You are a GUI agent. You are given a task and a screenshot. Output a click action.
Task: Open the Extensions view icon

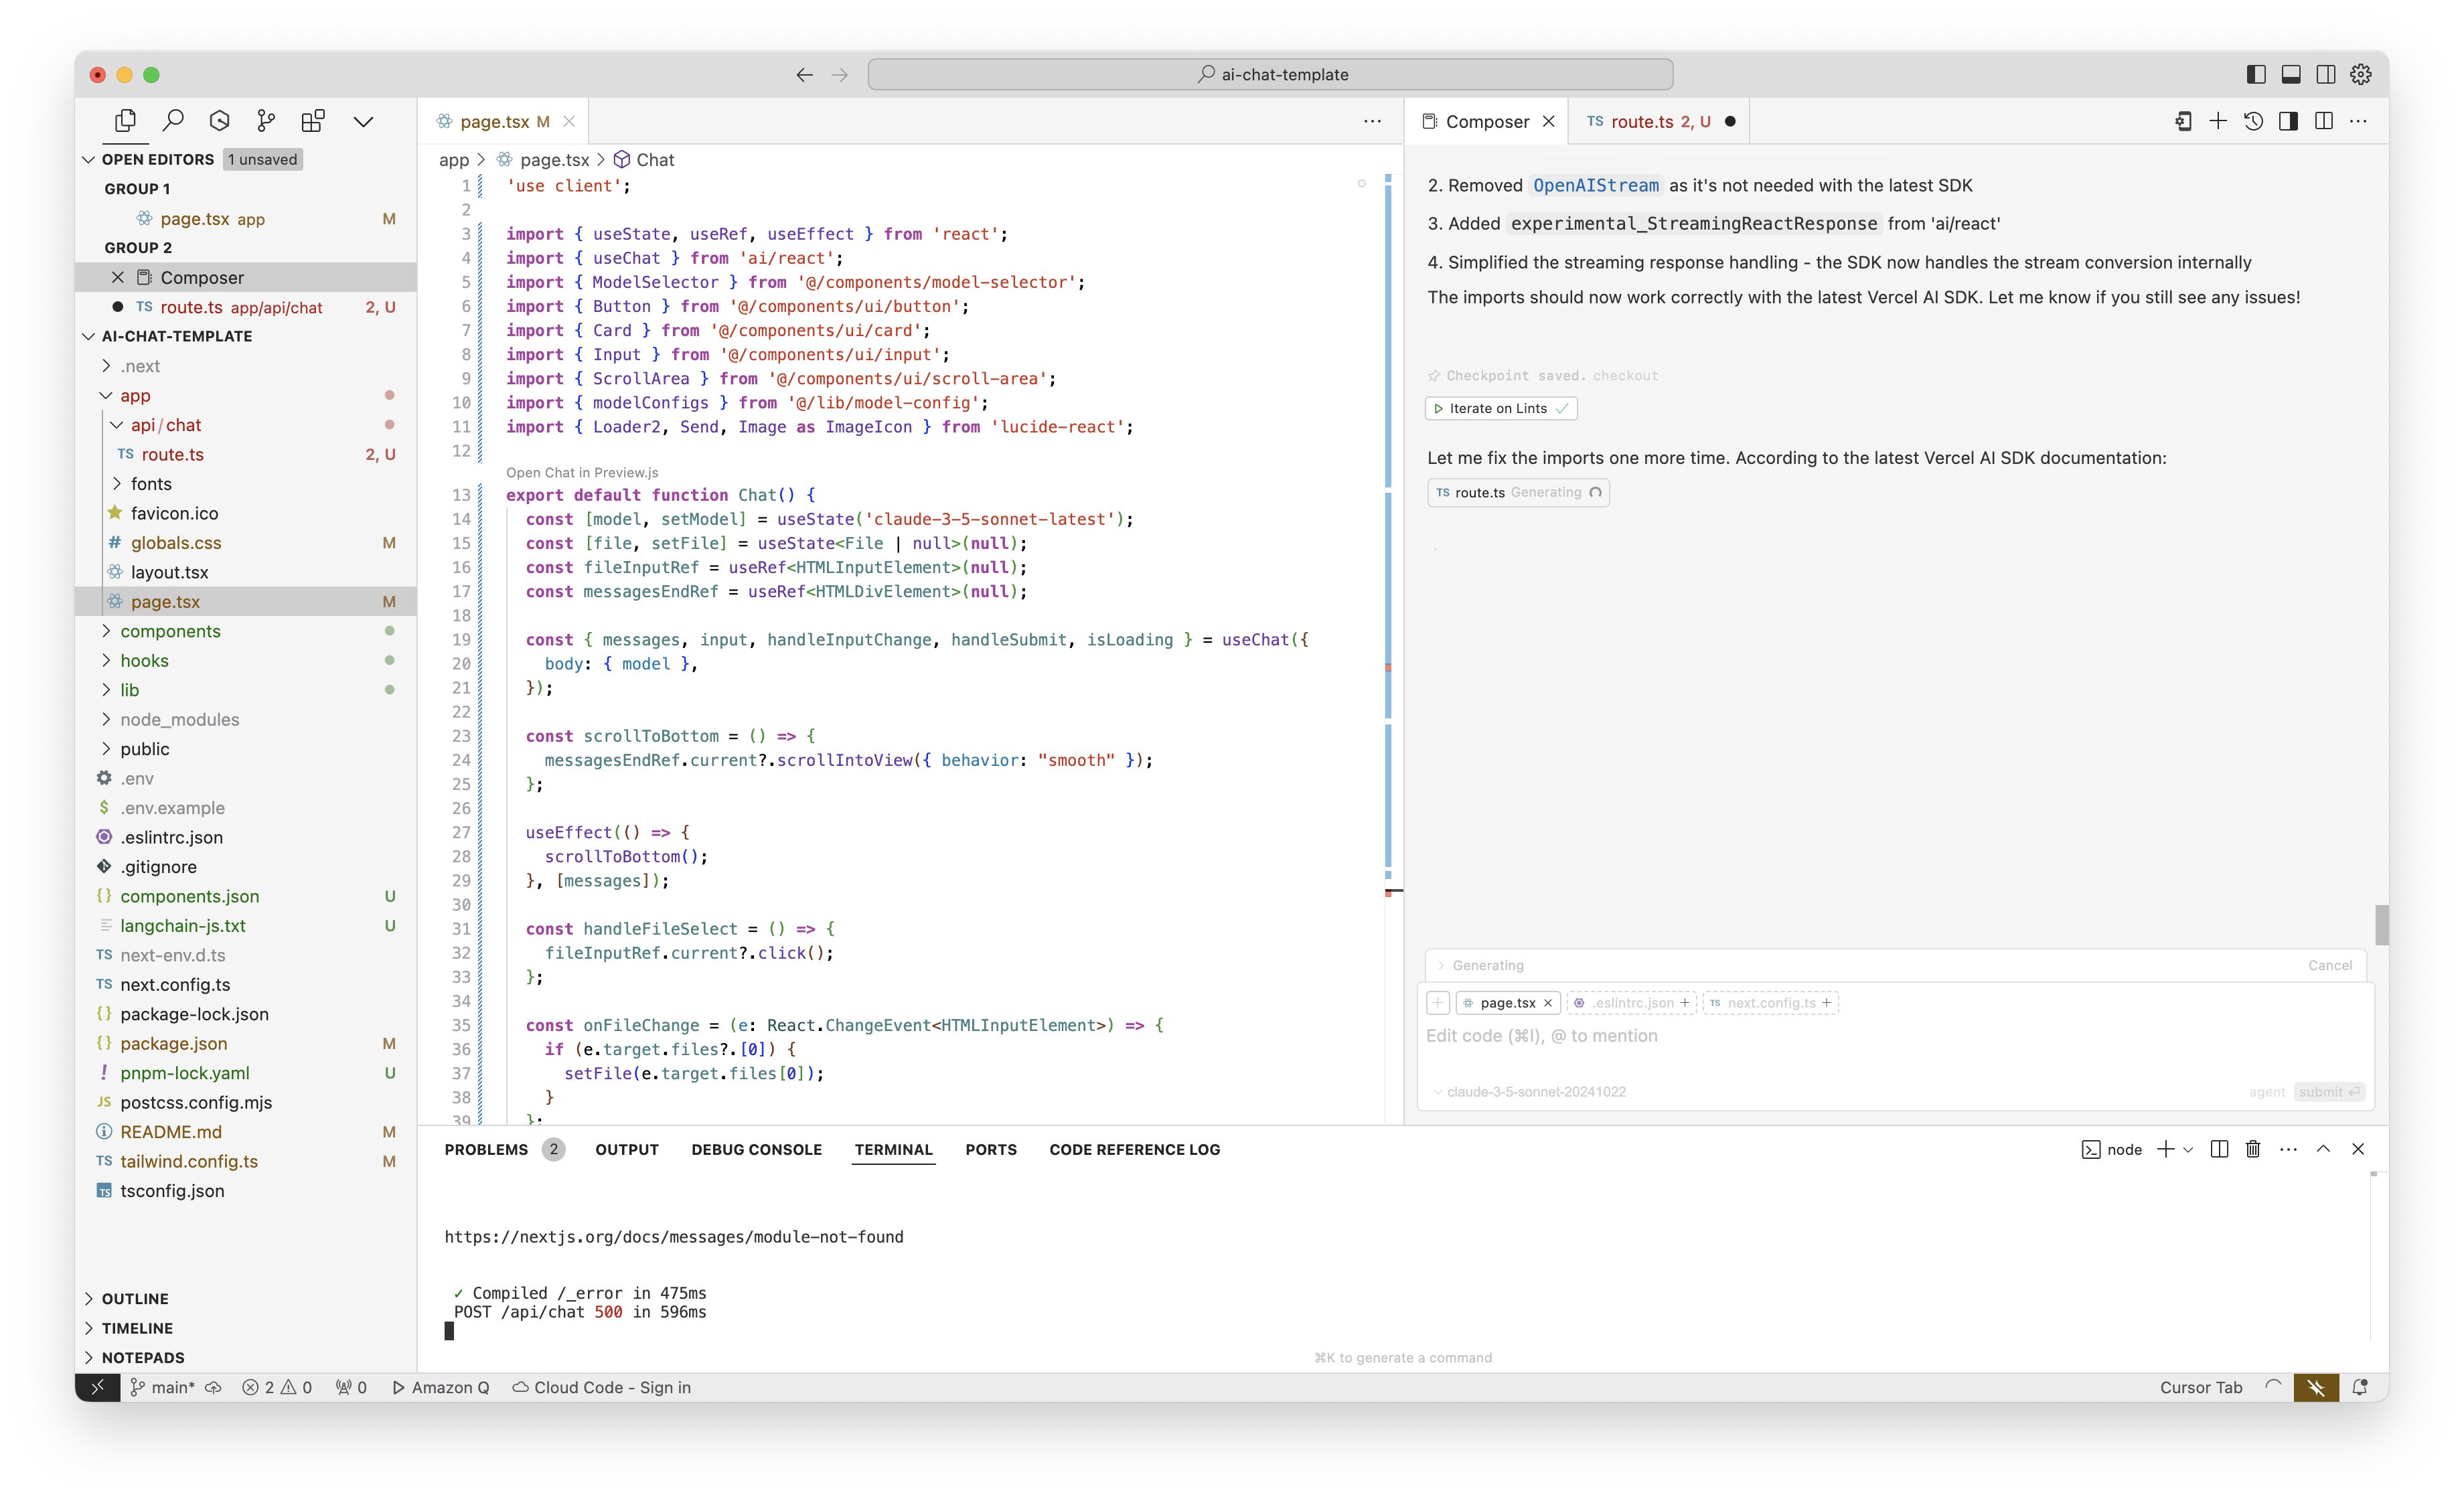point(313,121)
